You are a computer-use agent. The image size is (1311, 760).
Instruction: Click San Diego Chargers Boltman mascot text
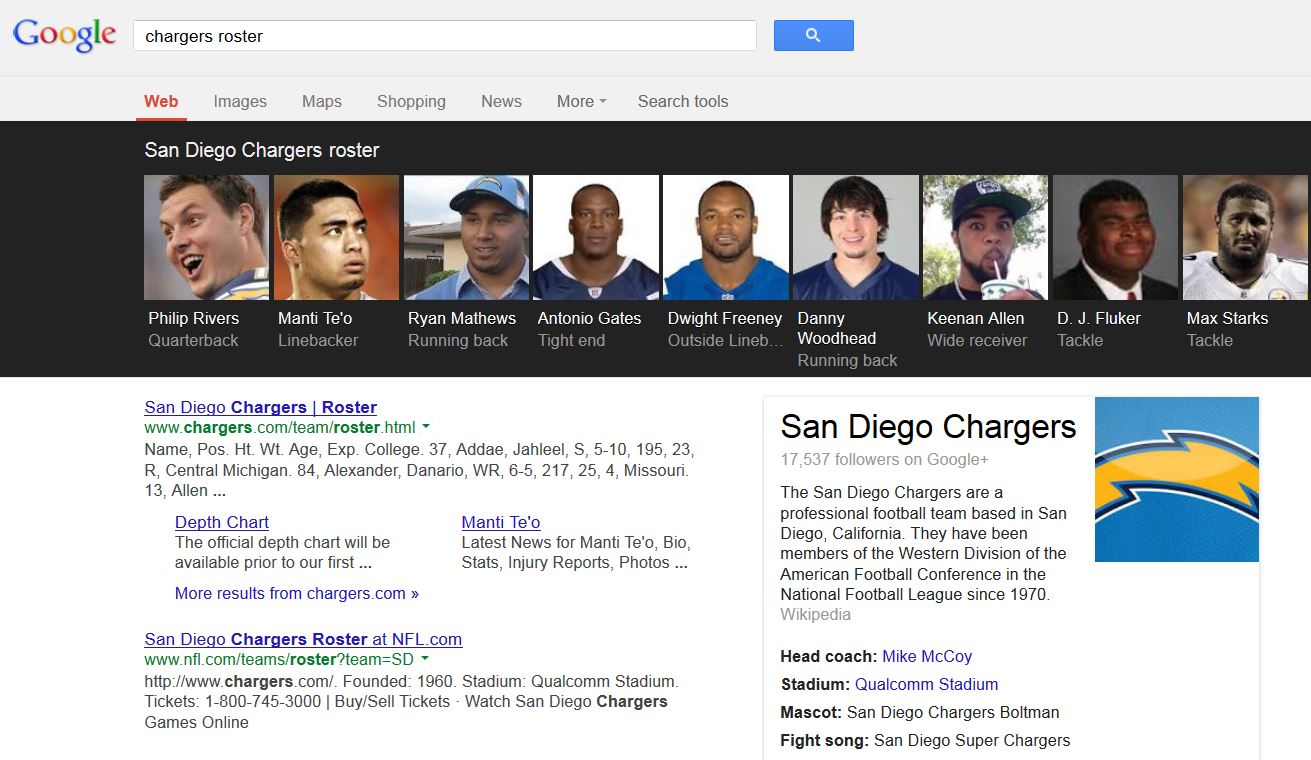coord(953,712)
